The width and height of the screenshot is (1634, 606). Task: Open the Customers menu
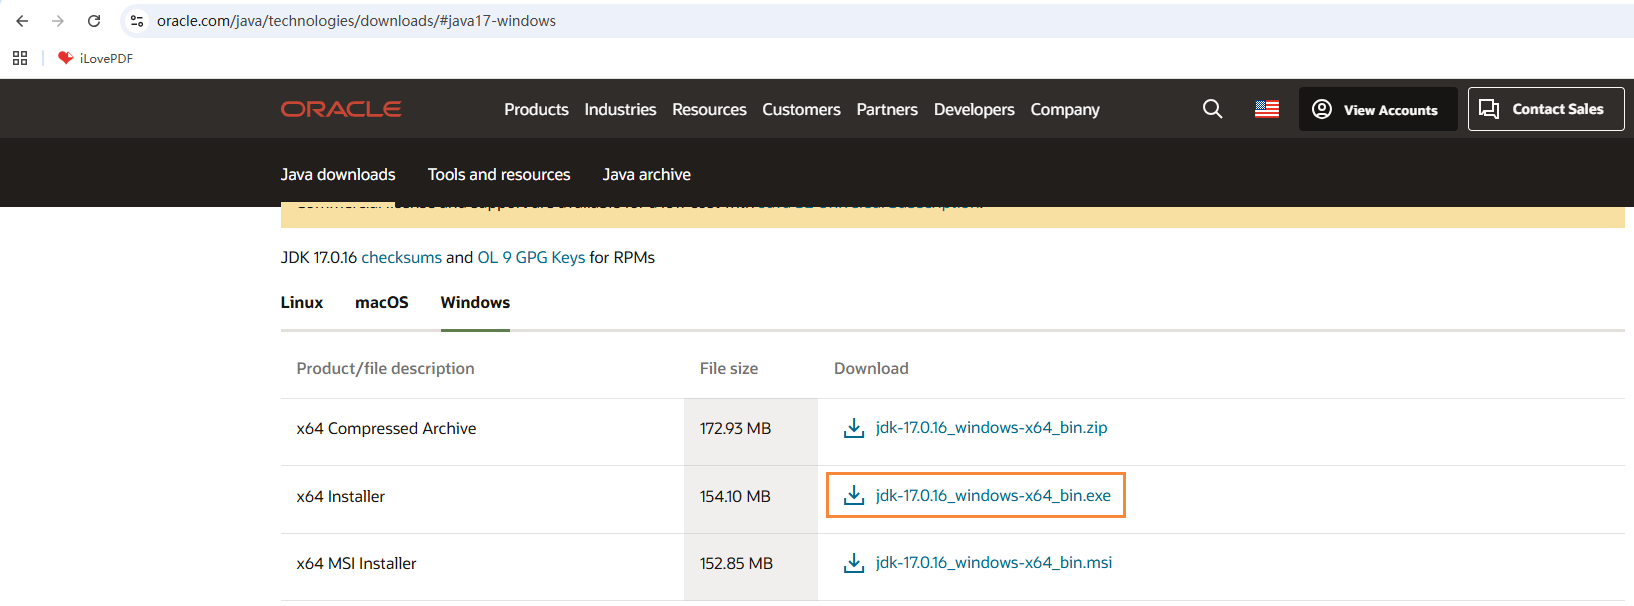click(801, 109)
